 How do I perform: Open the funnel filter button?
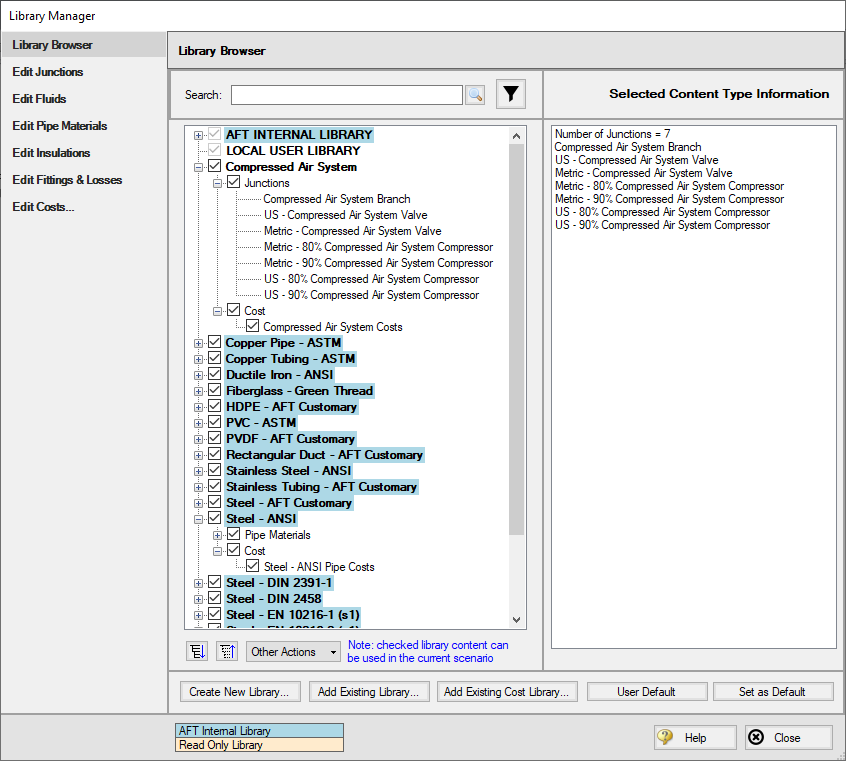(x=511, y=95)
